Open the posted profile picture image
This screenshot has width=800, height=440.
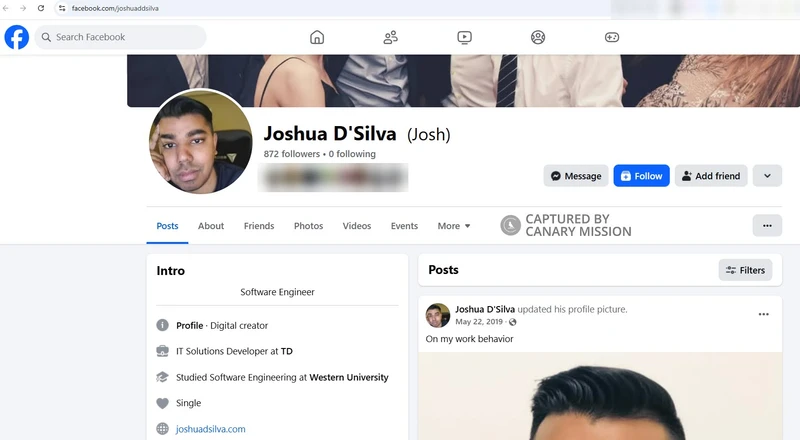click(x=600, y=396)
